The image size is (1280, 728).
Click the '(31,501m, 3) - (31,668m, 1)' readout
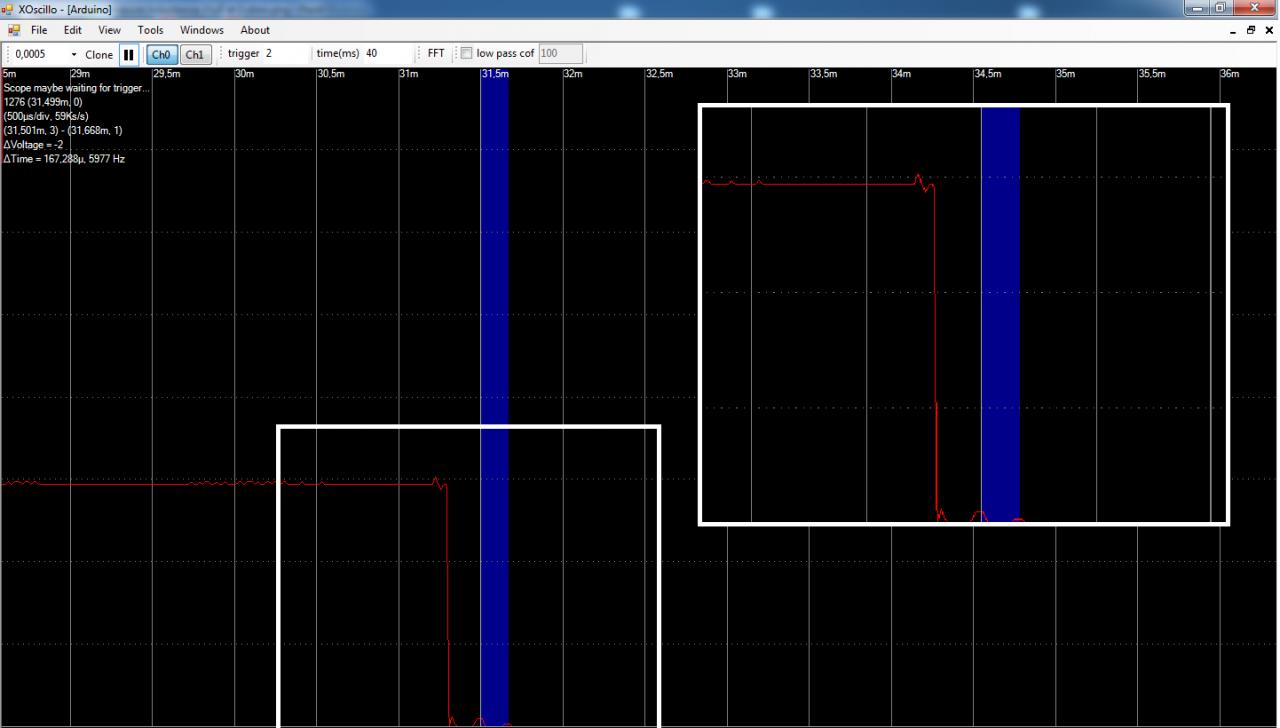pyautogui.click(x=63, y=130)
